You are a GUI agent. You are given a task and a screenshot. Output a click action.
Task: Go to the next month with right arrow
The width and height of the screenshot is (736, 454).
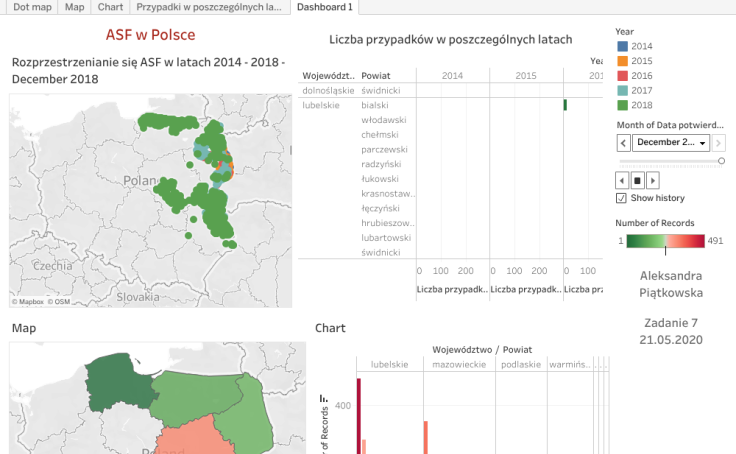718,143
